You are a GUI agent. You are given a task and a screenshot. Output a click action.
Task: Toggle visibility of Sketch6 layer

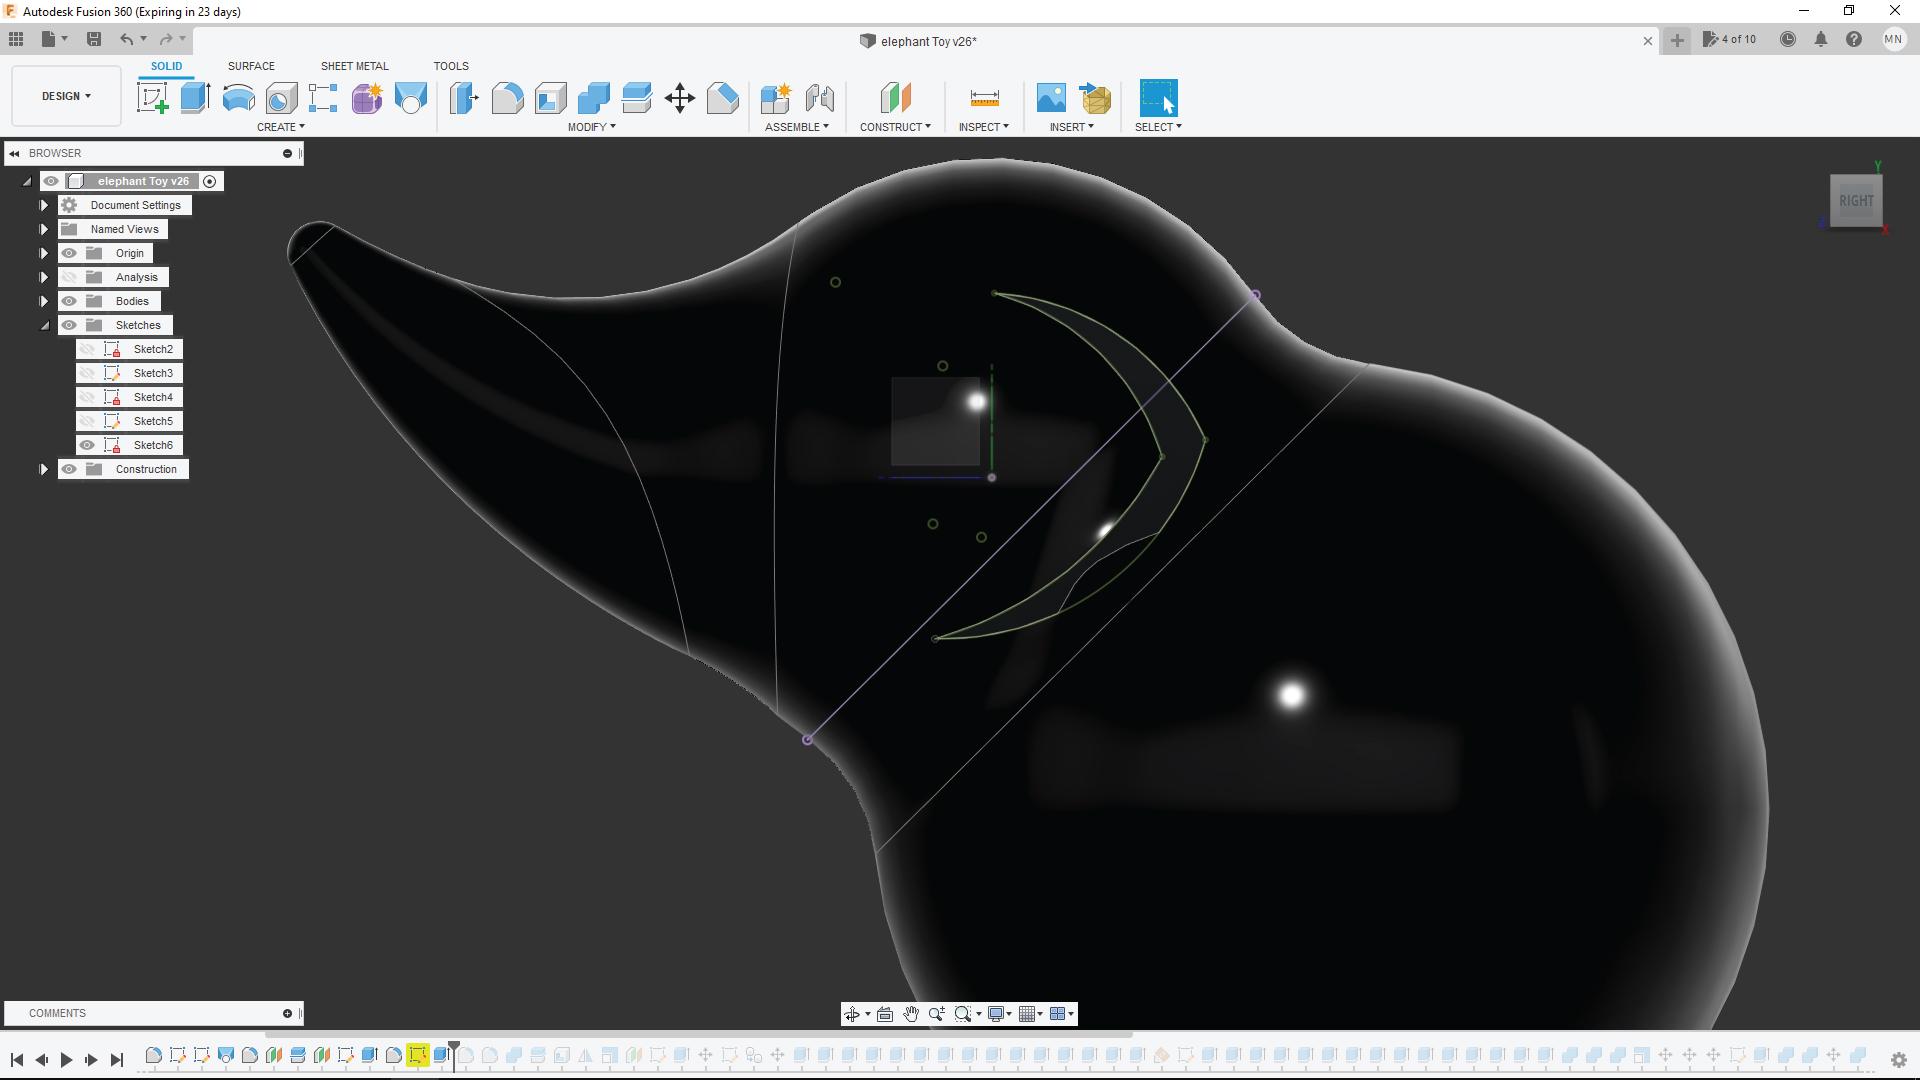(88, 444)
